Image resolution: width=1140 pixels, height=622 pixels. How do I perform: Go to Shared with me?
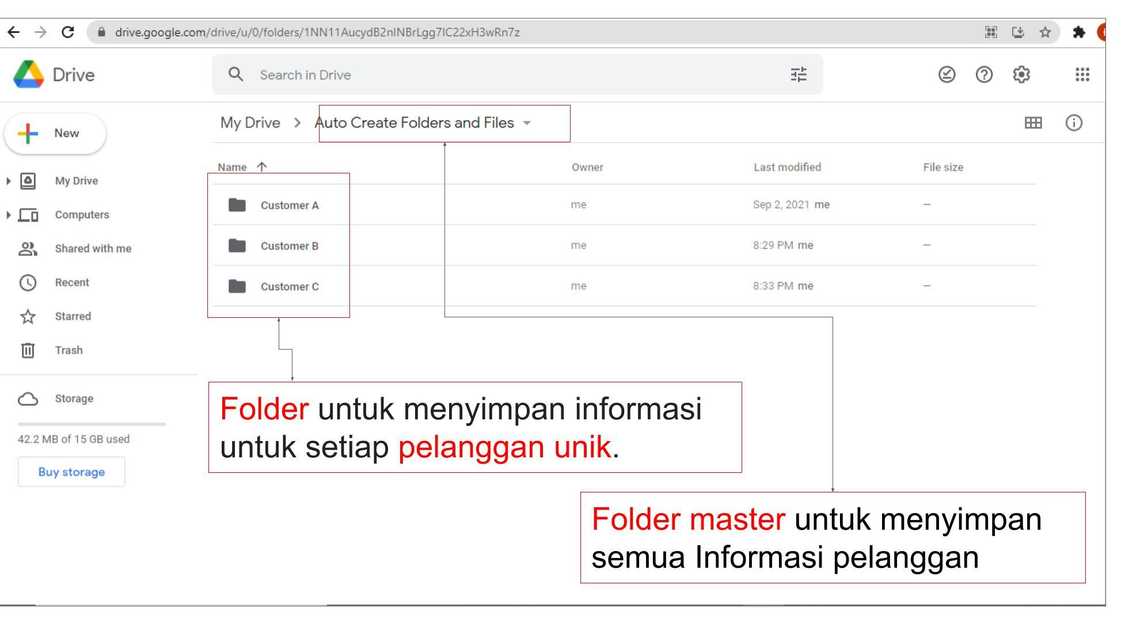click(92, 249)
